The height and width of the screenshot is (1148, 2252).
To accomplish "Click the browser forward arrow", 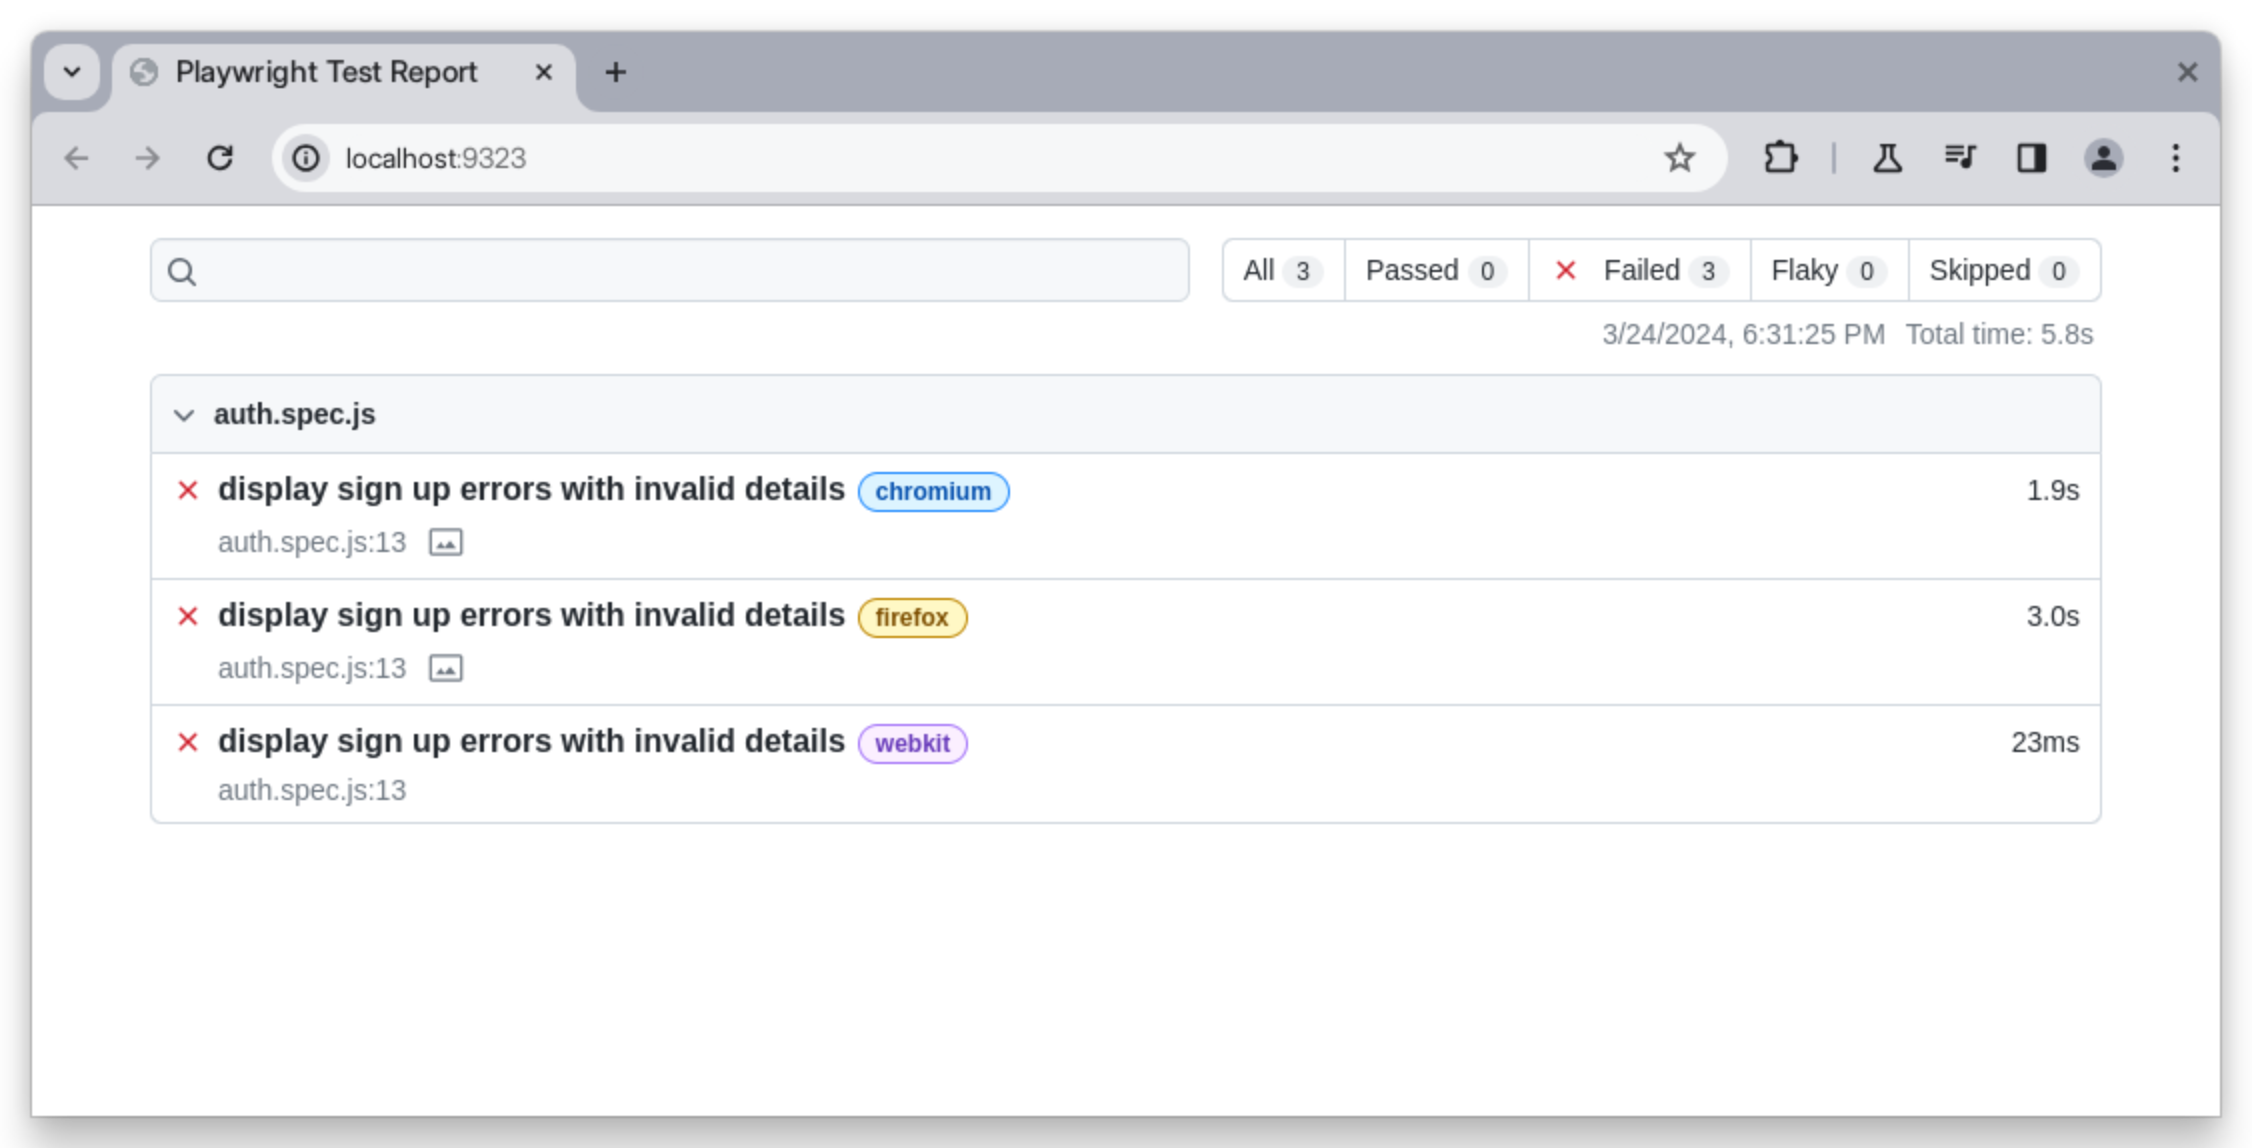I will click(147, 158).
